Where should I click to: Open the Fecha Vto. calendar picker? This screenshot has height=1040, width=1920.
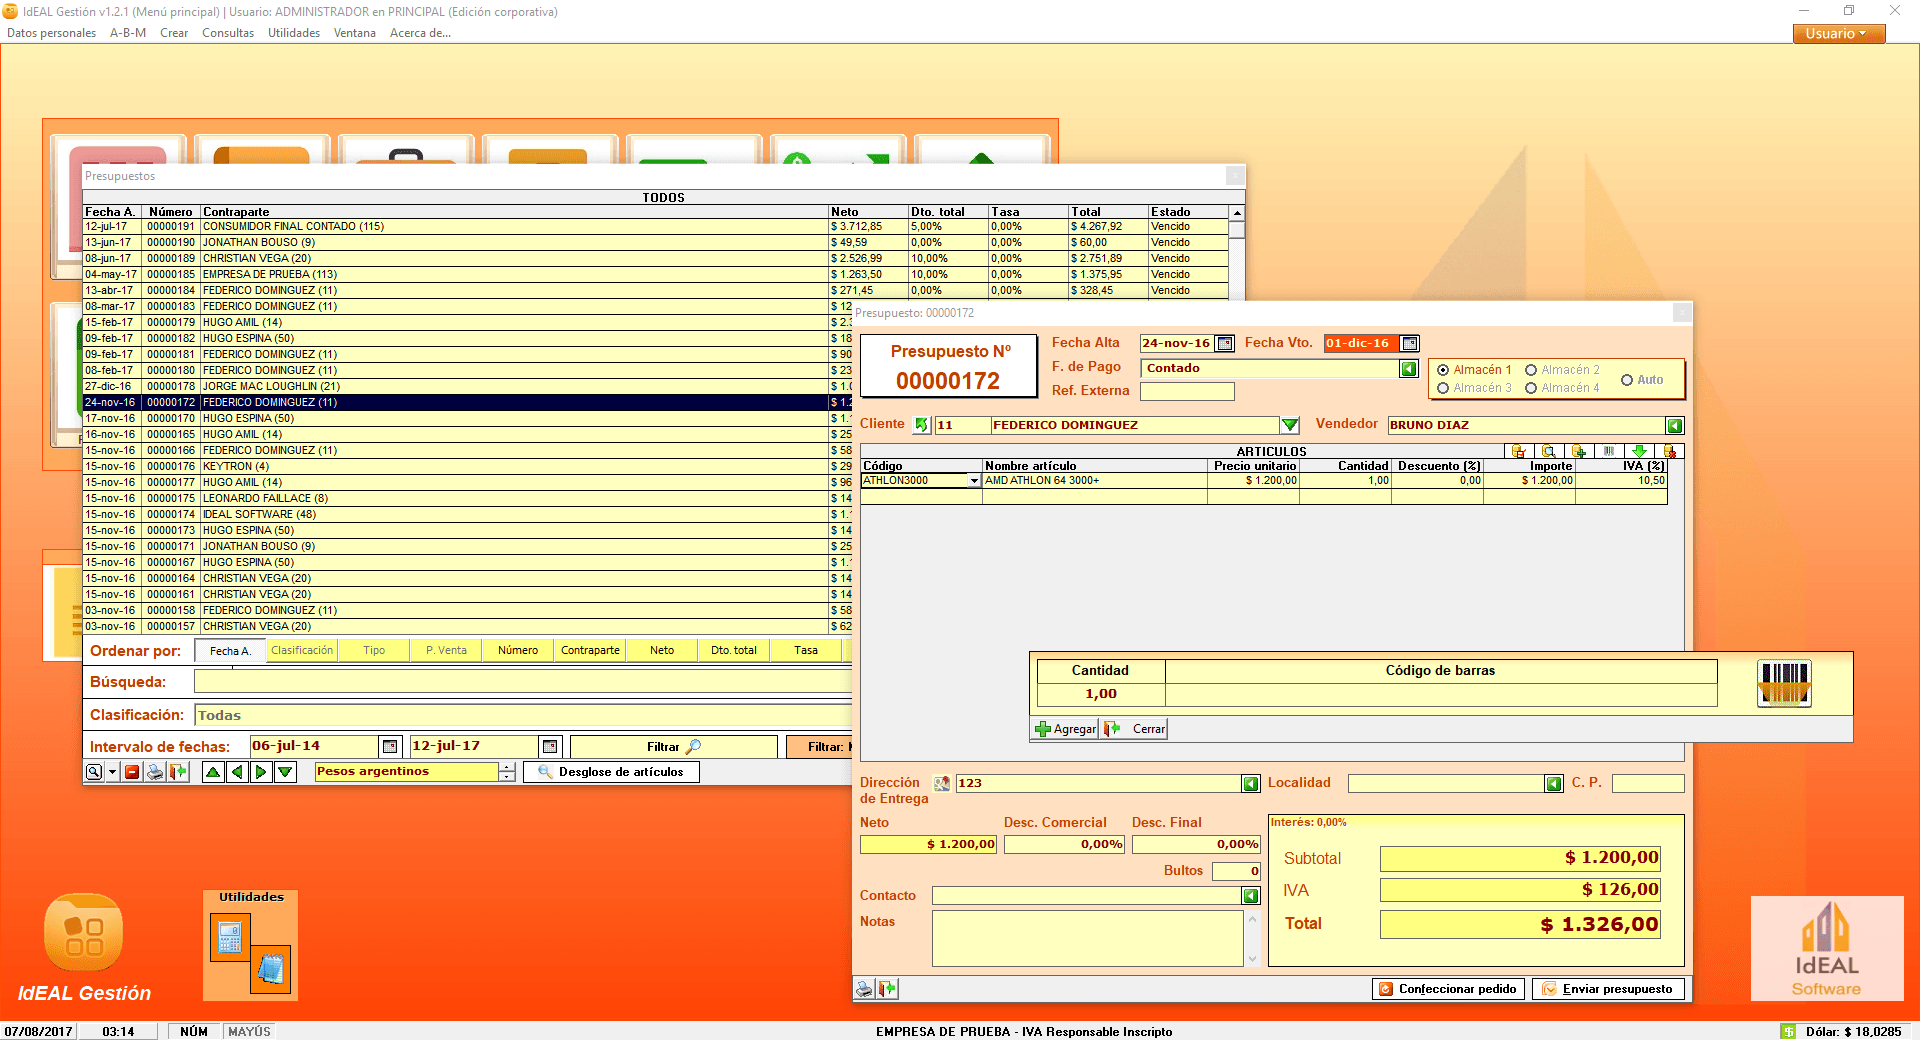1409,343
